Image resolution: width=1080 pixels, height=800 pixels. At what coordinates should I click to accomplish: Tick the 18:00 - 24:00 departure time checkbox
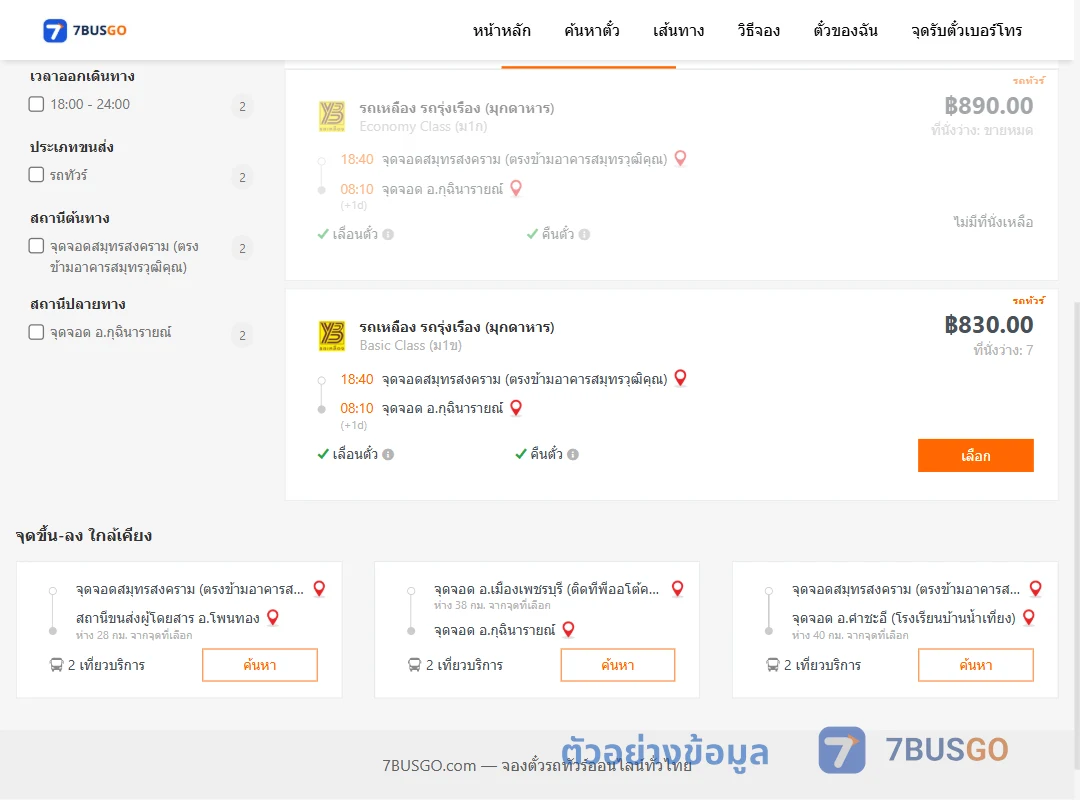(37, 104)
